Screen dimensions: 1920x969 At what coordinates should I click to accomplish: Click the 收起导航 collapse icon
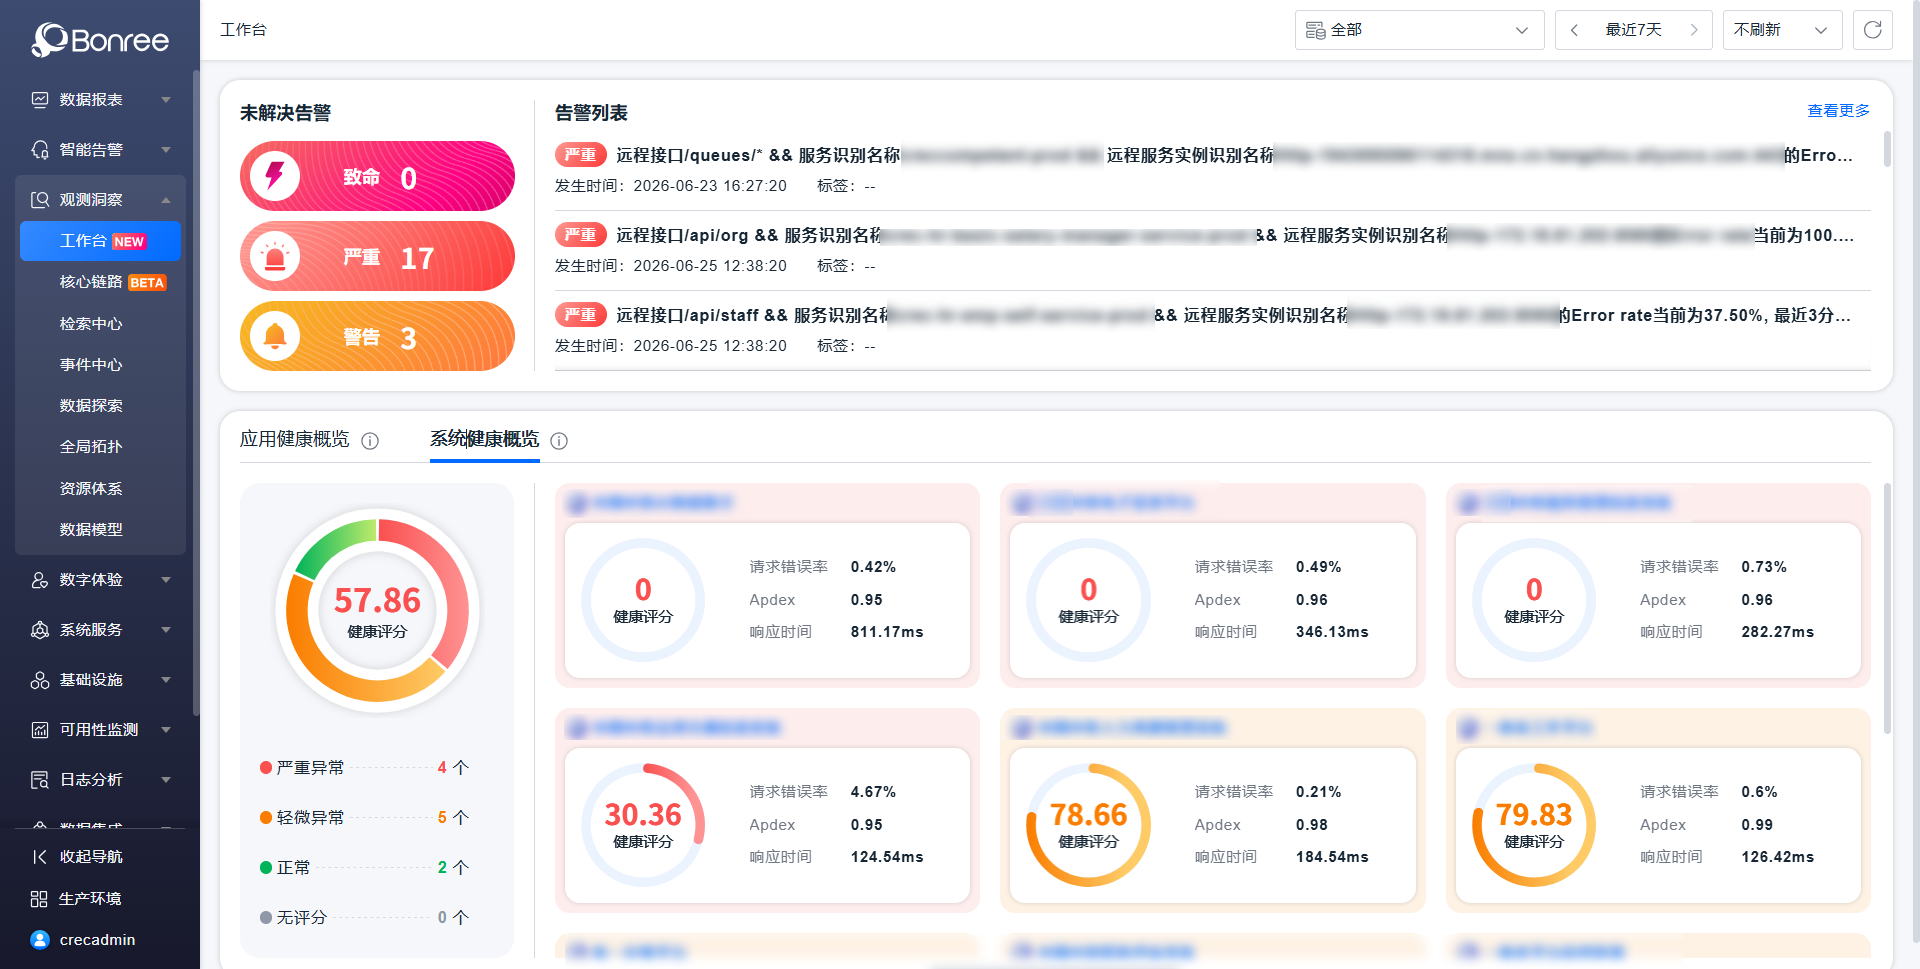point(40,857)
